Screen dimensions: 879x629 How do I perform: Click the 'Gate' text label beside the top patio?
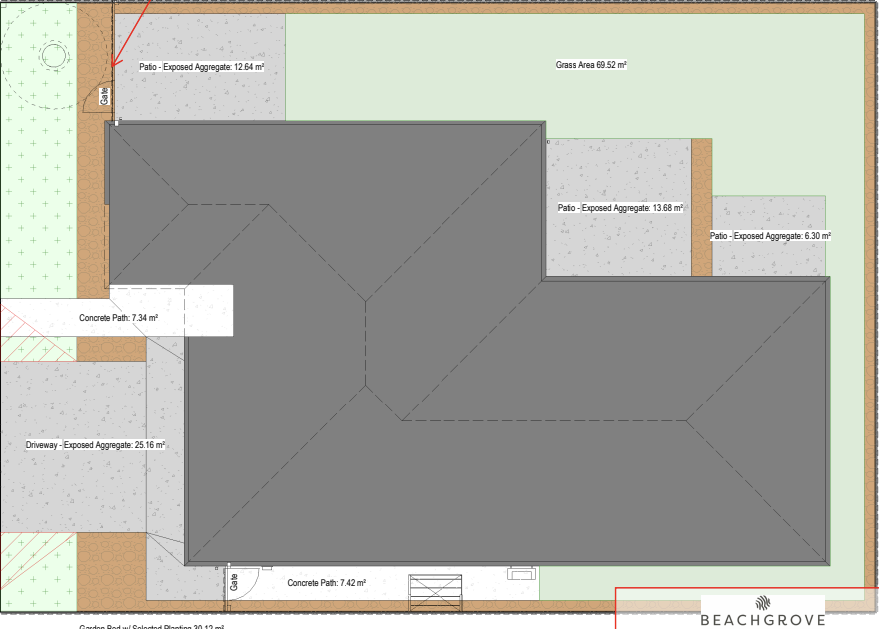[104, 96]
